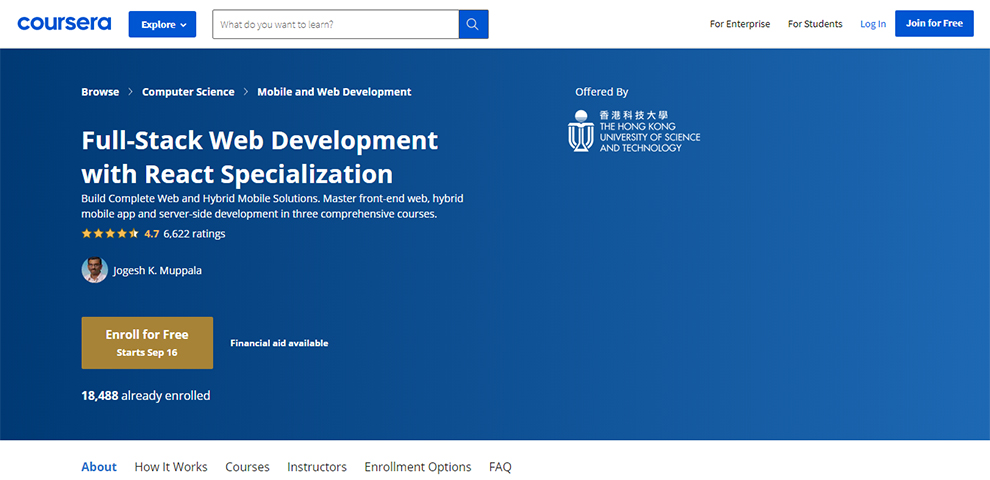
Task: Switch to the Courses tab
Action: coord(248,467)
